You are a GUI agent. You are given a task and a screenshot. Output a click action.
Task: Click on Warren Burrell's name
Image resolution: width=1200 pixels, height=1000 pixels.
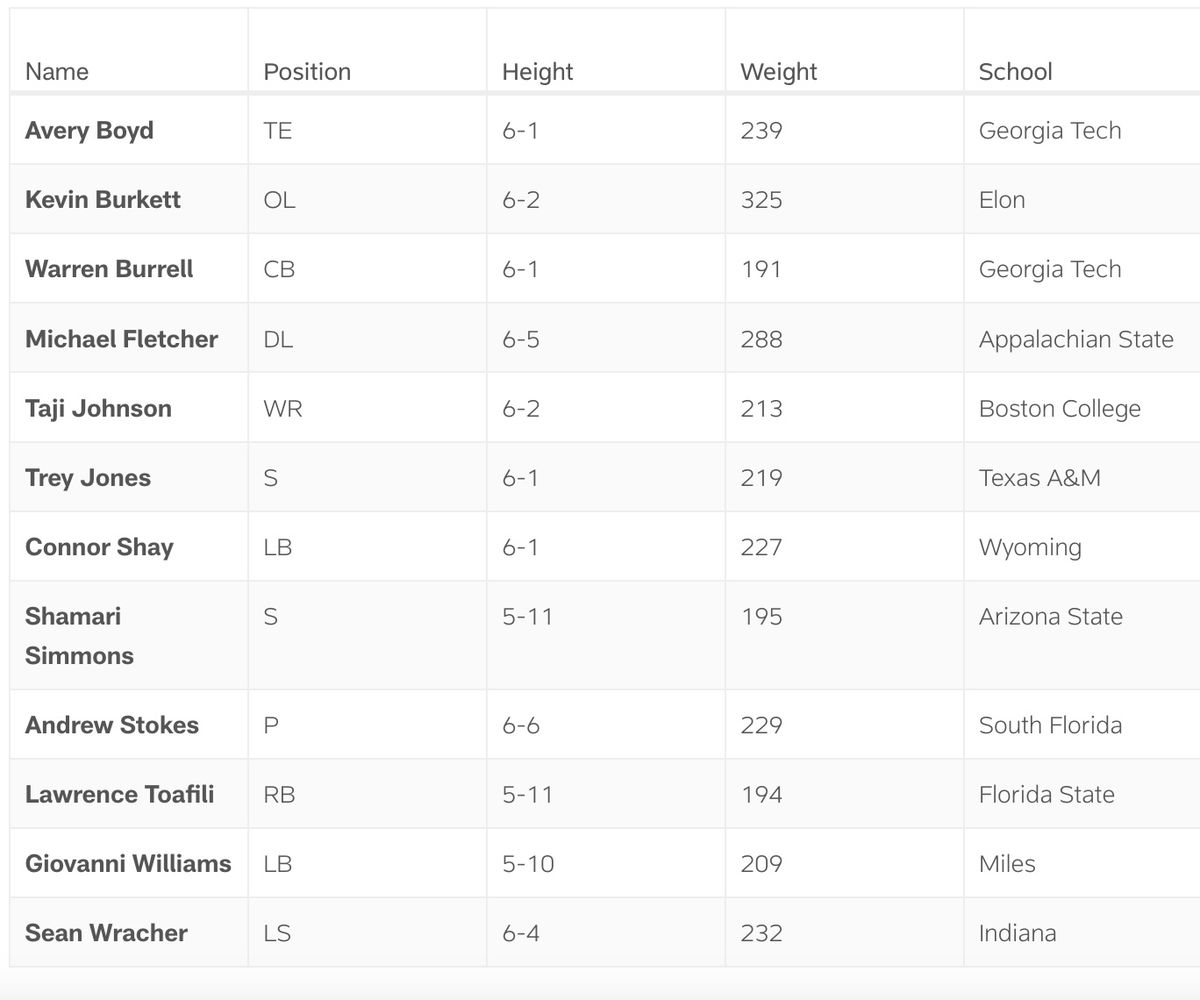[x=109, y=269]
